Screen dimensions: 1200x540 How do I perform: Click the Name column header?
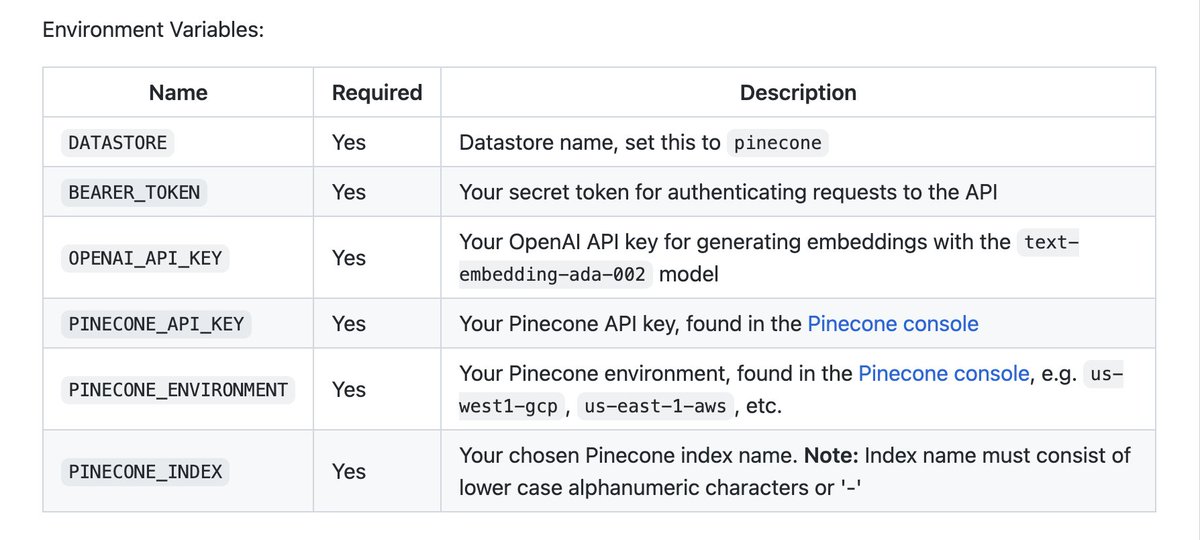(178, 93)
